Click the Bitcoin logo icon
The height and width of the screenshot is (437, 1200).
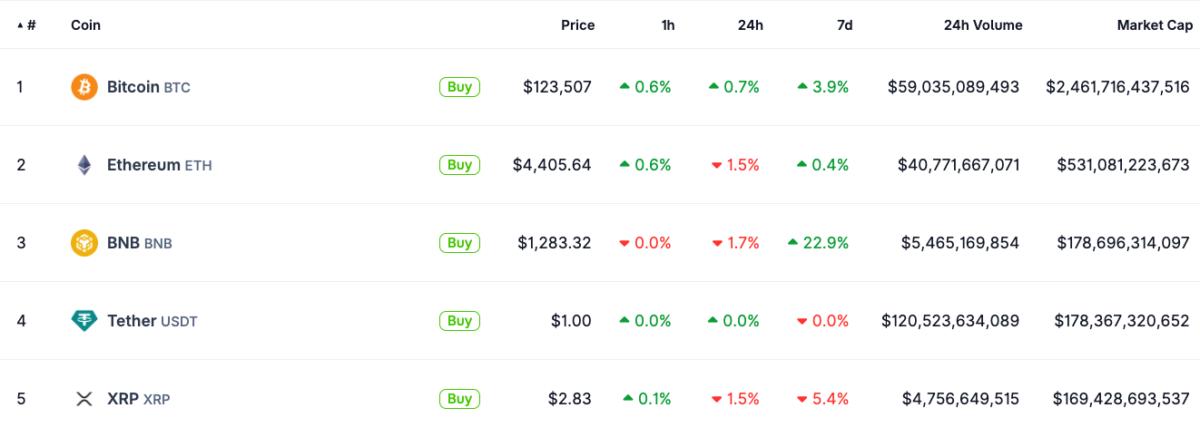(84, 87)
